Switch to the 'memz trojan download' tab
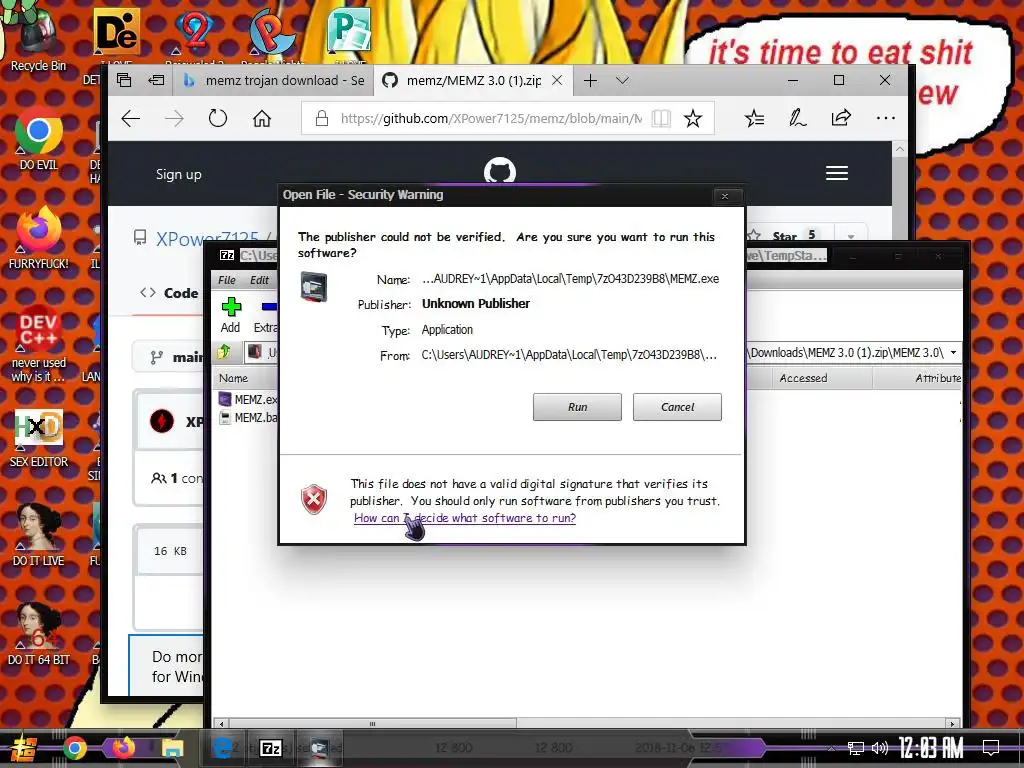 point(274,80)
